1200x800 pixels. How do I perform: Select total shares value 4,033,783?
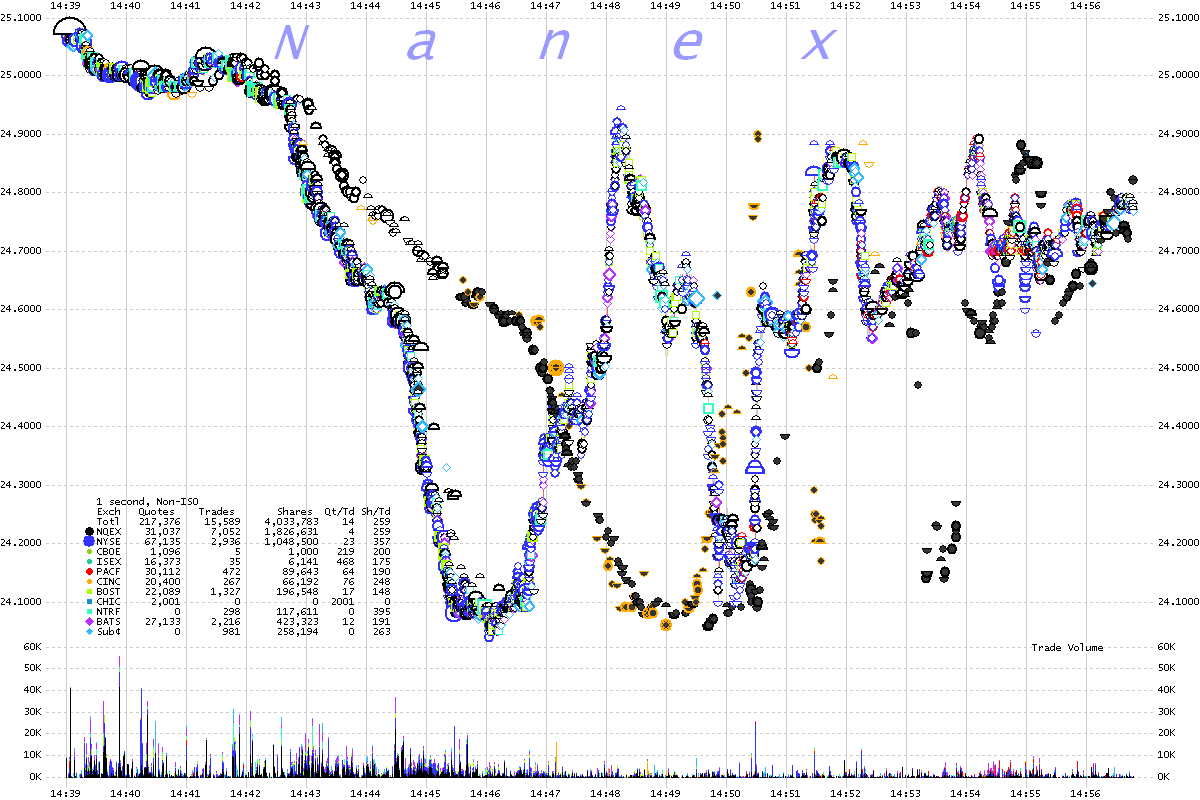click(x=292, y=521)
